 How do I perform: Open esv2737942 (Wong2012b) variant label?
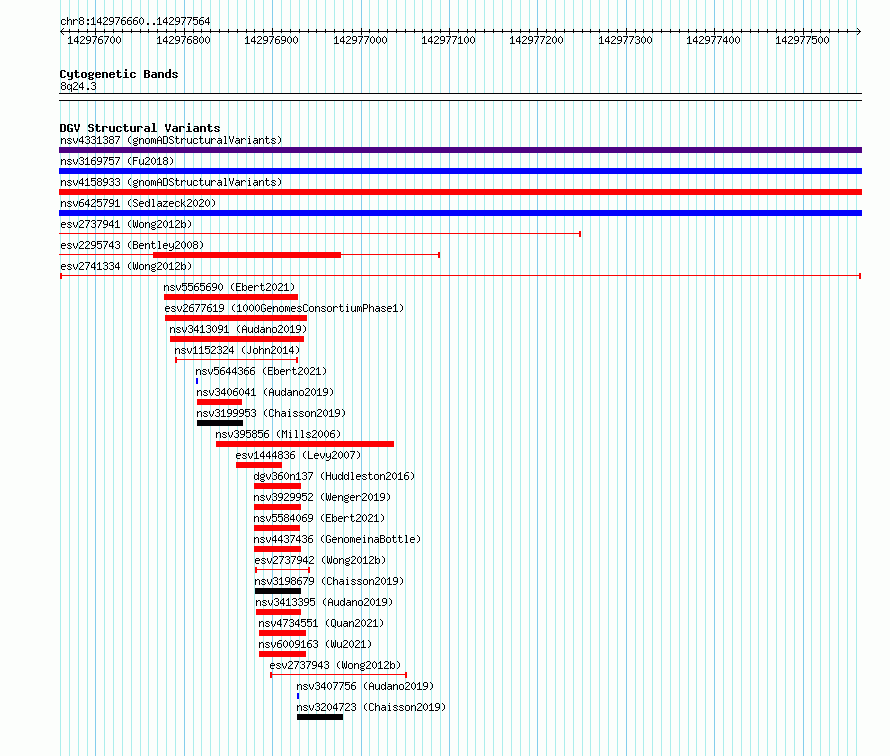[321, 560]
